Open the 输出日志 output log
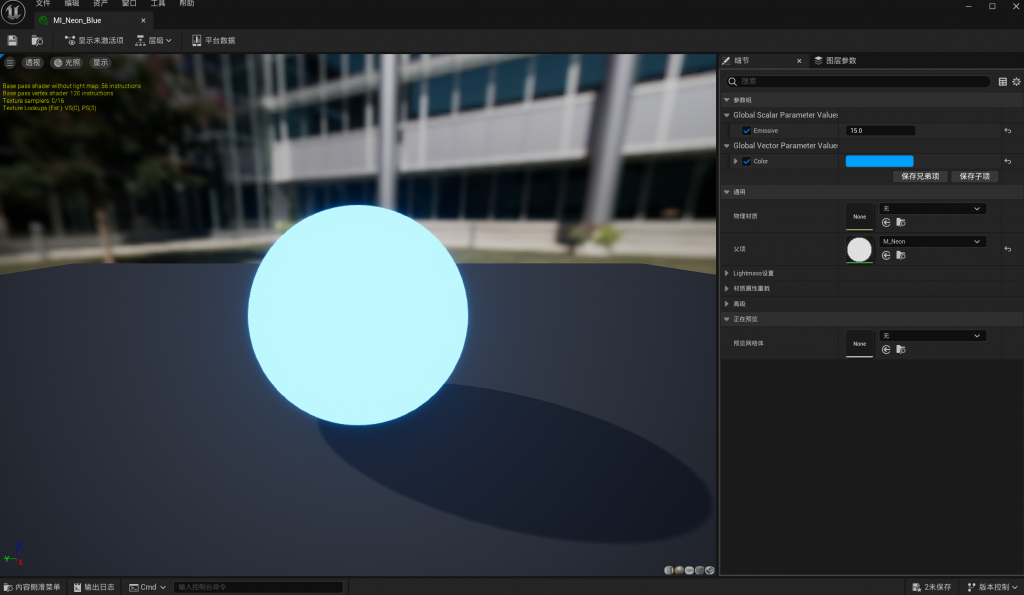1024x595 pixels. pos(94,587)
